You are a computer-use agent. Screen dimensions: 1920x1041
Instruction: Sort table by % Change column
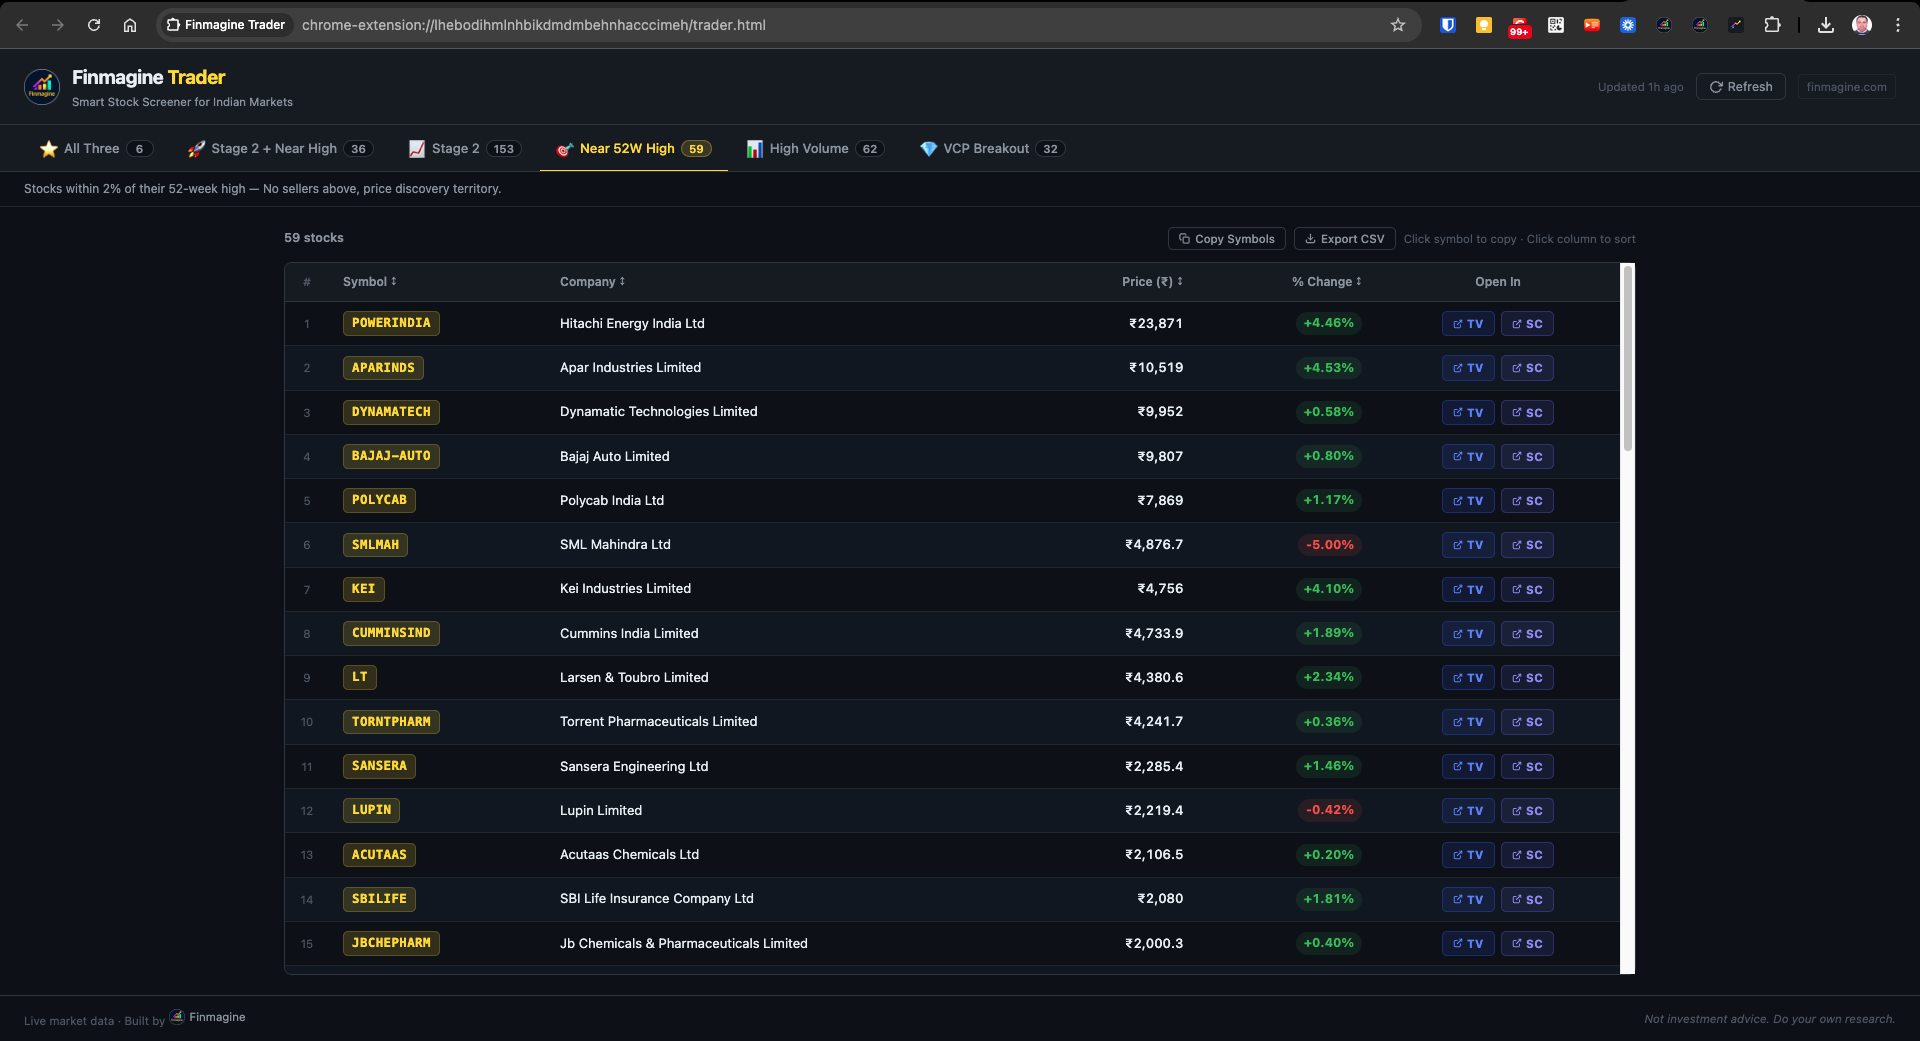[x=1326, y=282]
